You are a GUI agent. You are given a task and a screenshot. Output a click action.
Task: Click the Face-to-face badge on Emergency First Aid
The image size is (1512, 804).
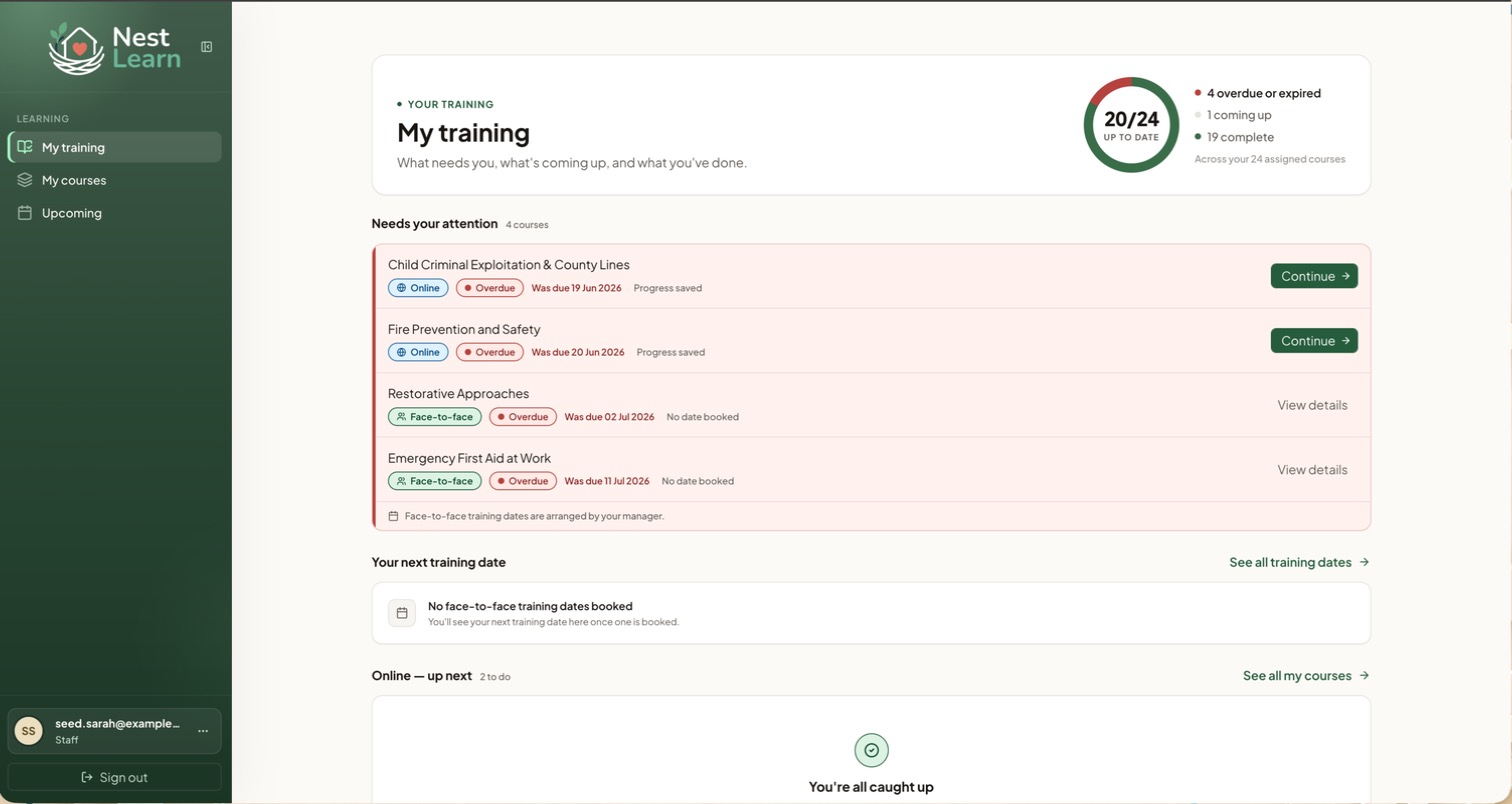pos(435,481)
